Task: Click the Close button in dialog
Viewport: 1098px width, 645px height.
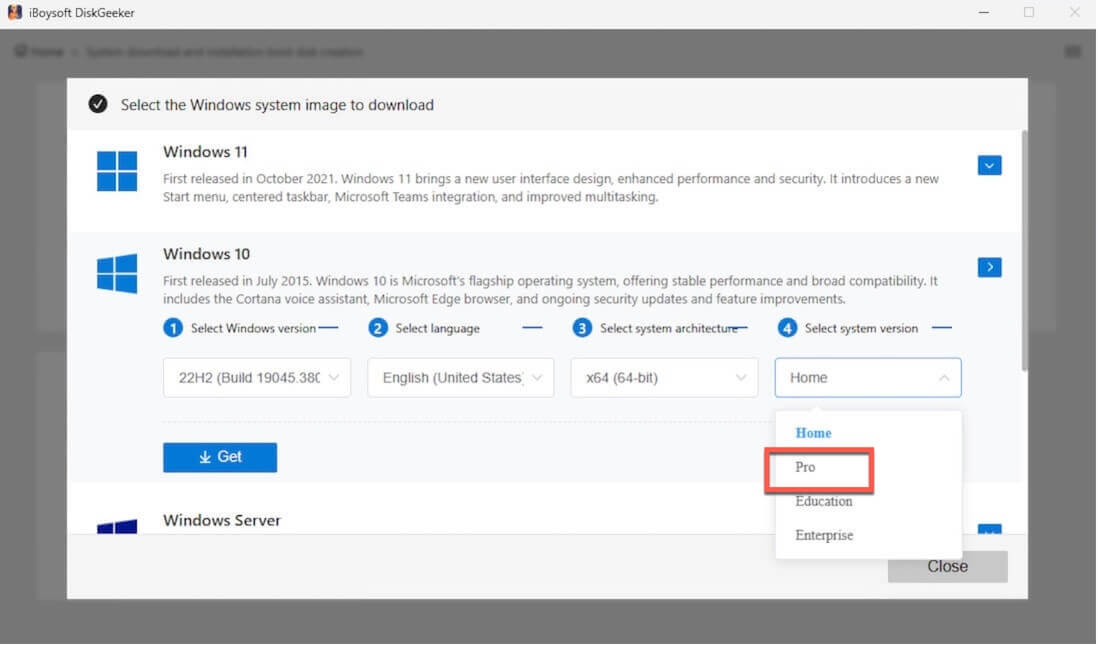Action: pos(947,567)
